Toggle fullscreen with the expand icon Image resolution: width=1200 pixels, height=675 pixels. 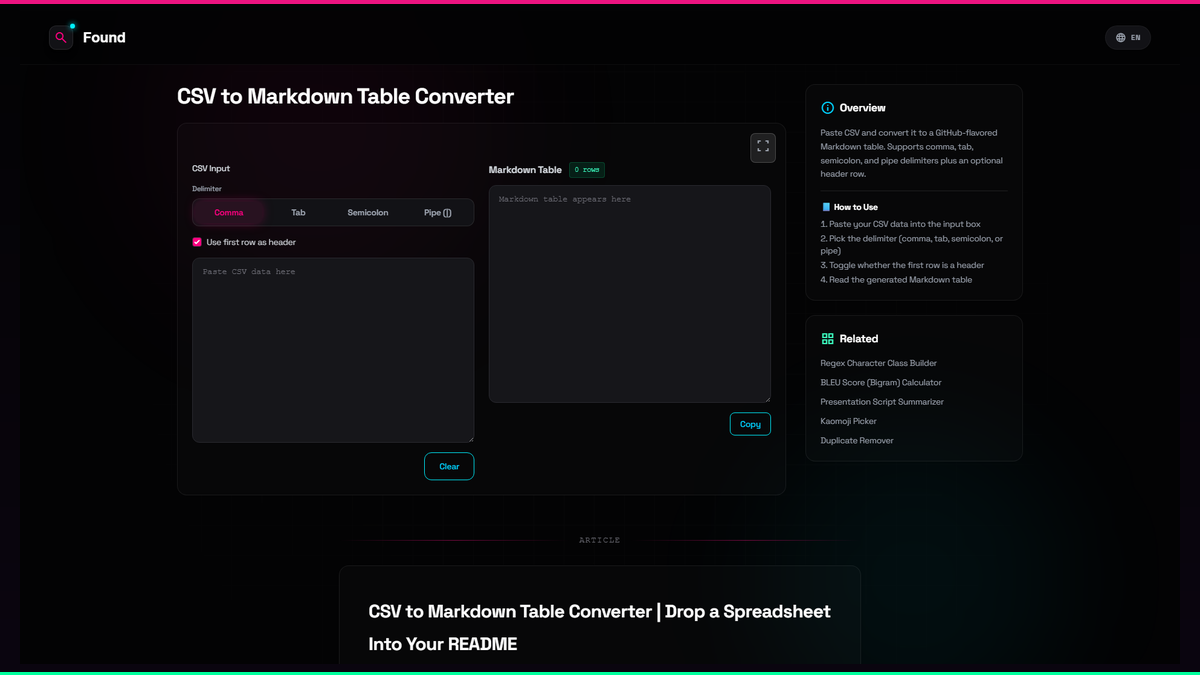coord(763,147)
